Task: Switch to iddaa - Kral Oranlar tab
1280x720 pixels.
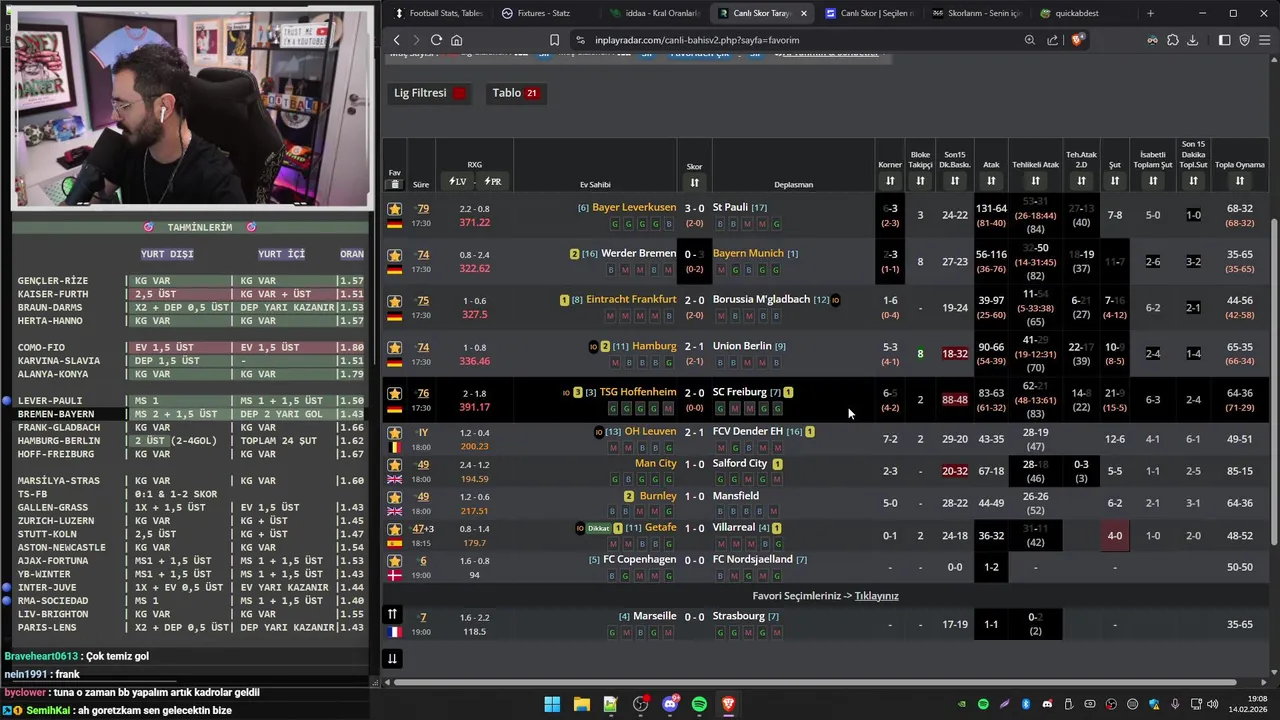Action: [654, 13]
